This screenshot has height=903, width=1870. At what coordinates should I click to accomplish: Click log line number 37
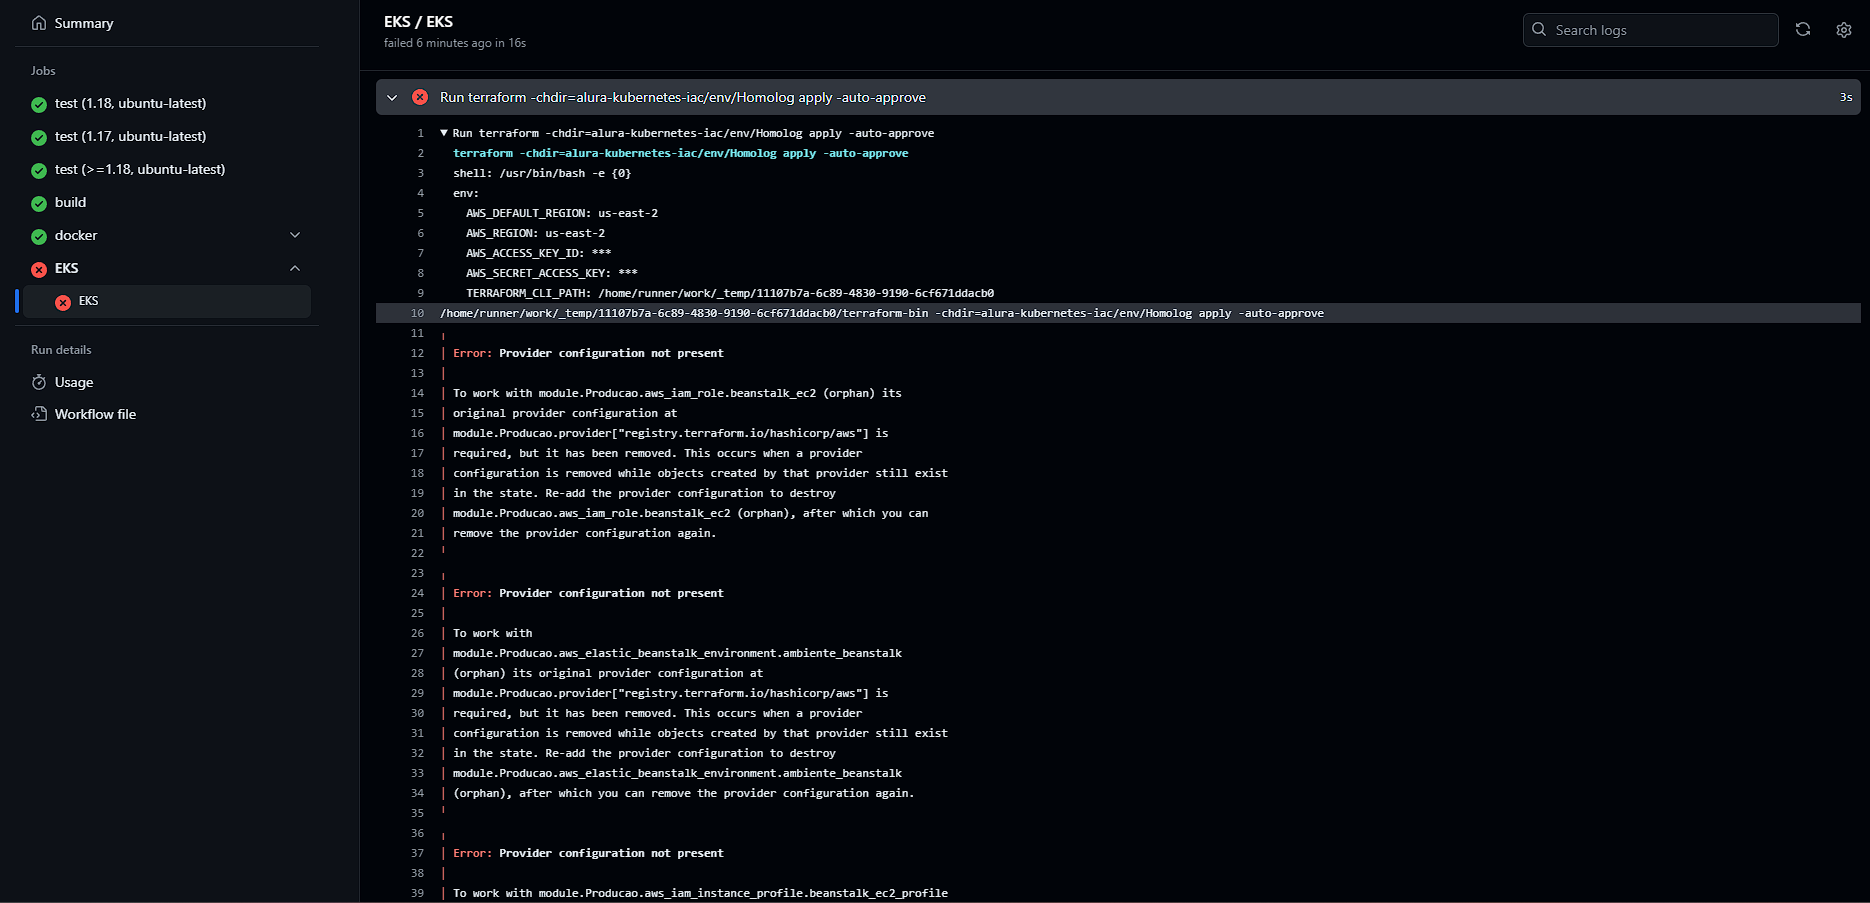click(417, 853)
